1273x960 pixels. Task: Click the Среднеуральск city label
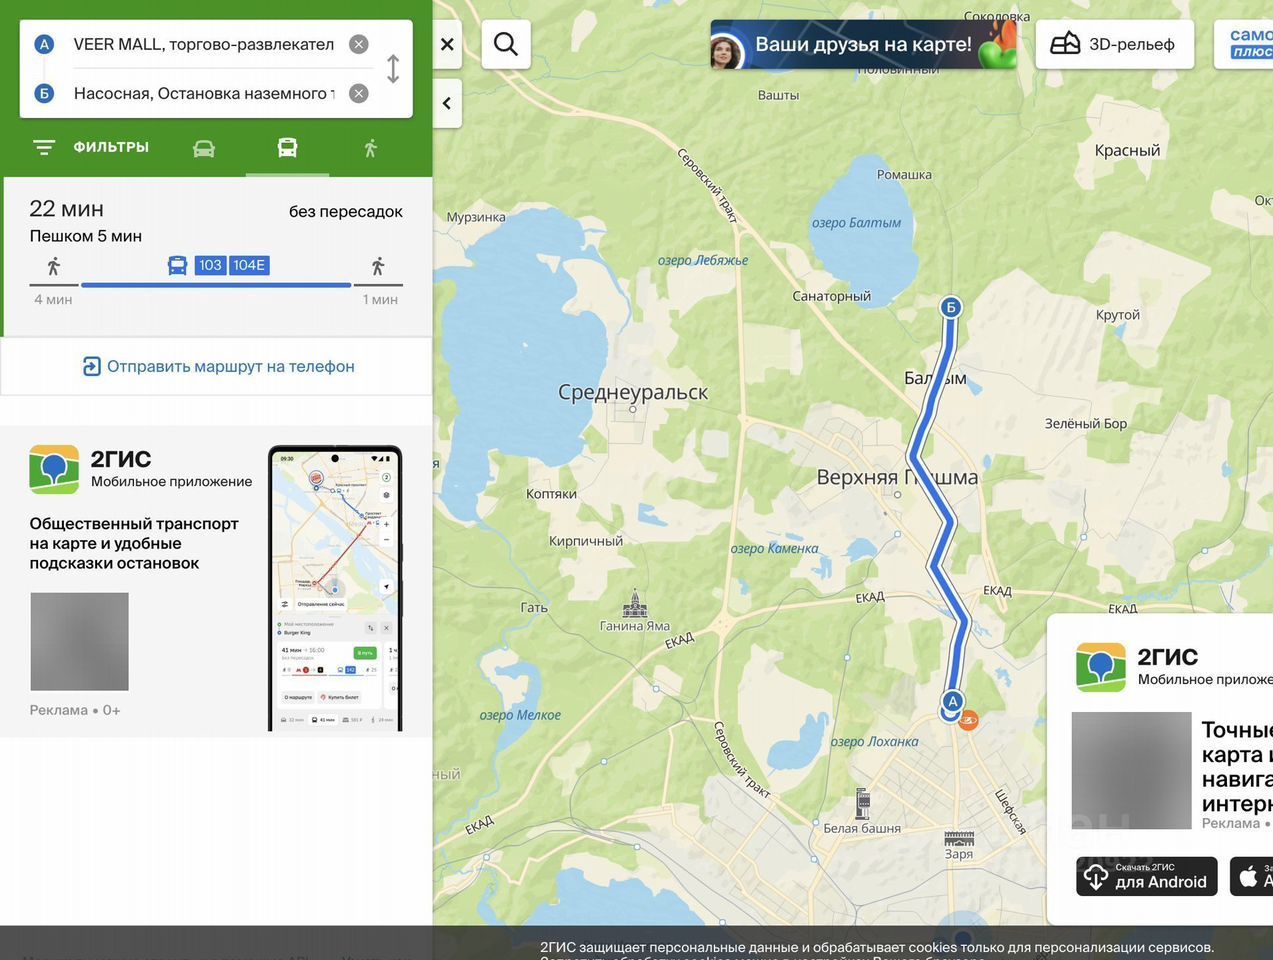coord(633,392)
